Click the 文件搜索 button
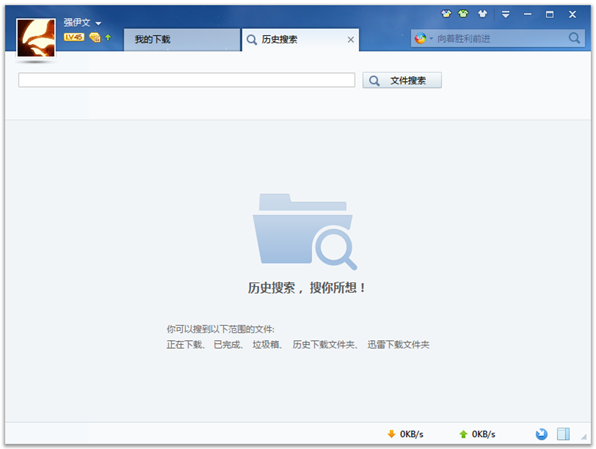The width and height of the screenshot is (596, 449). click(402, 80)
